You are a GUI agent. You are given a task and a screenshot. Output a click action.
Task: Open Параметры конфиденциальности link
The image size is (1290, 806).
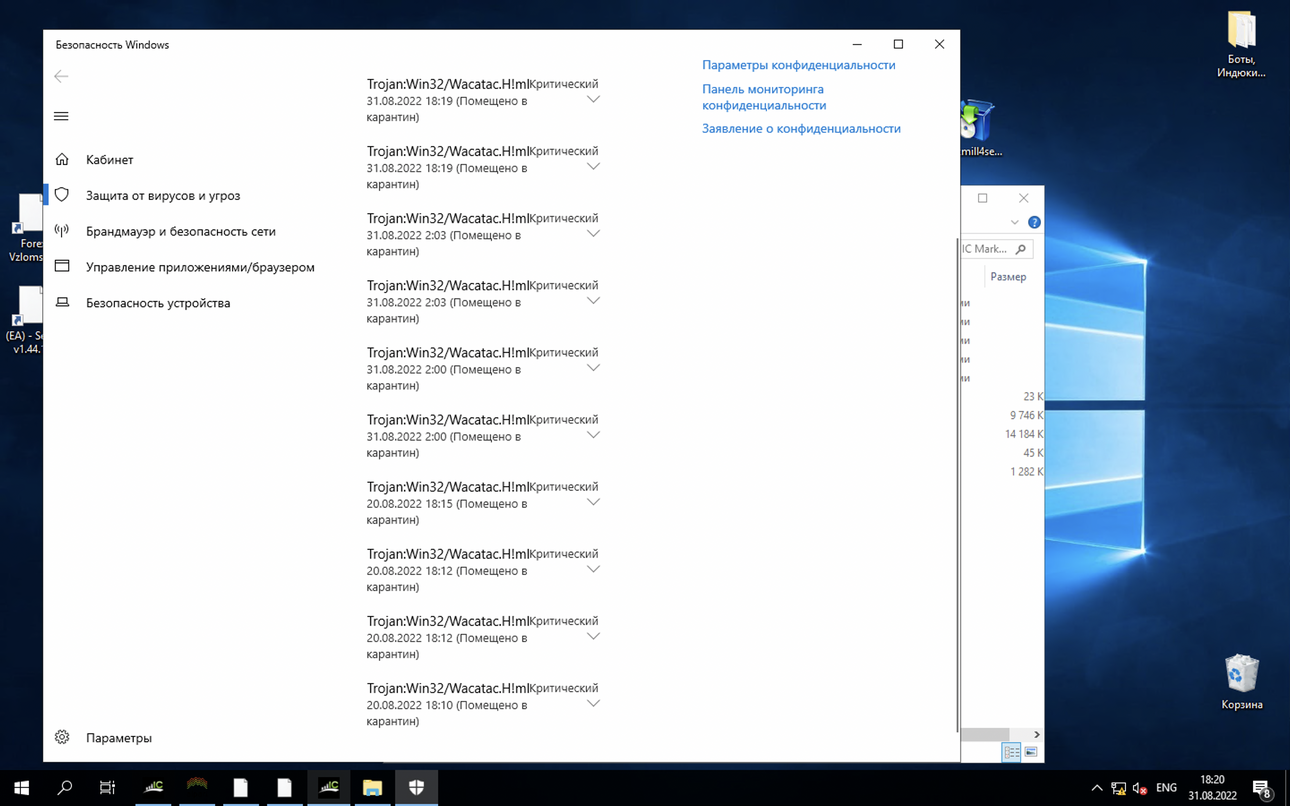tap(799, 65)
